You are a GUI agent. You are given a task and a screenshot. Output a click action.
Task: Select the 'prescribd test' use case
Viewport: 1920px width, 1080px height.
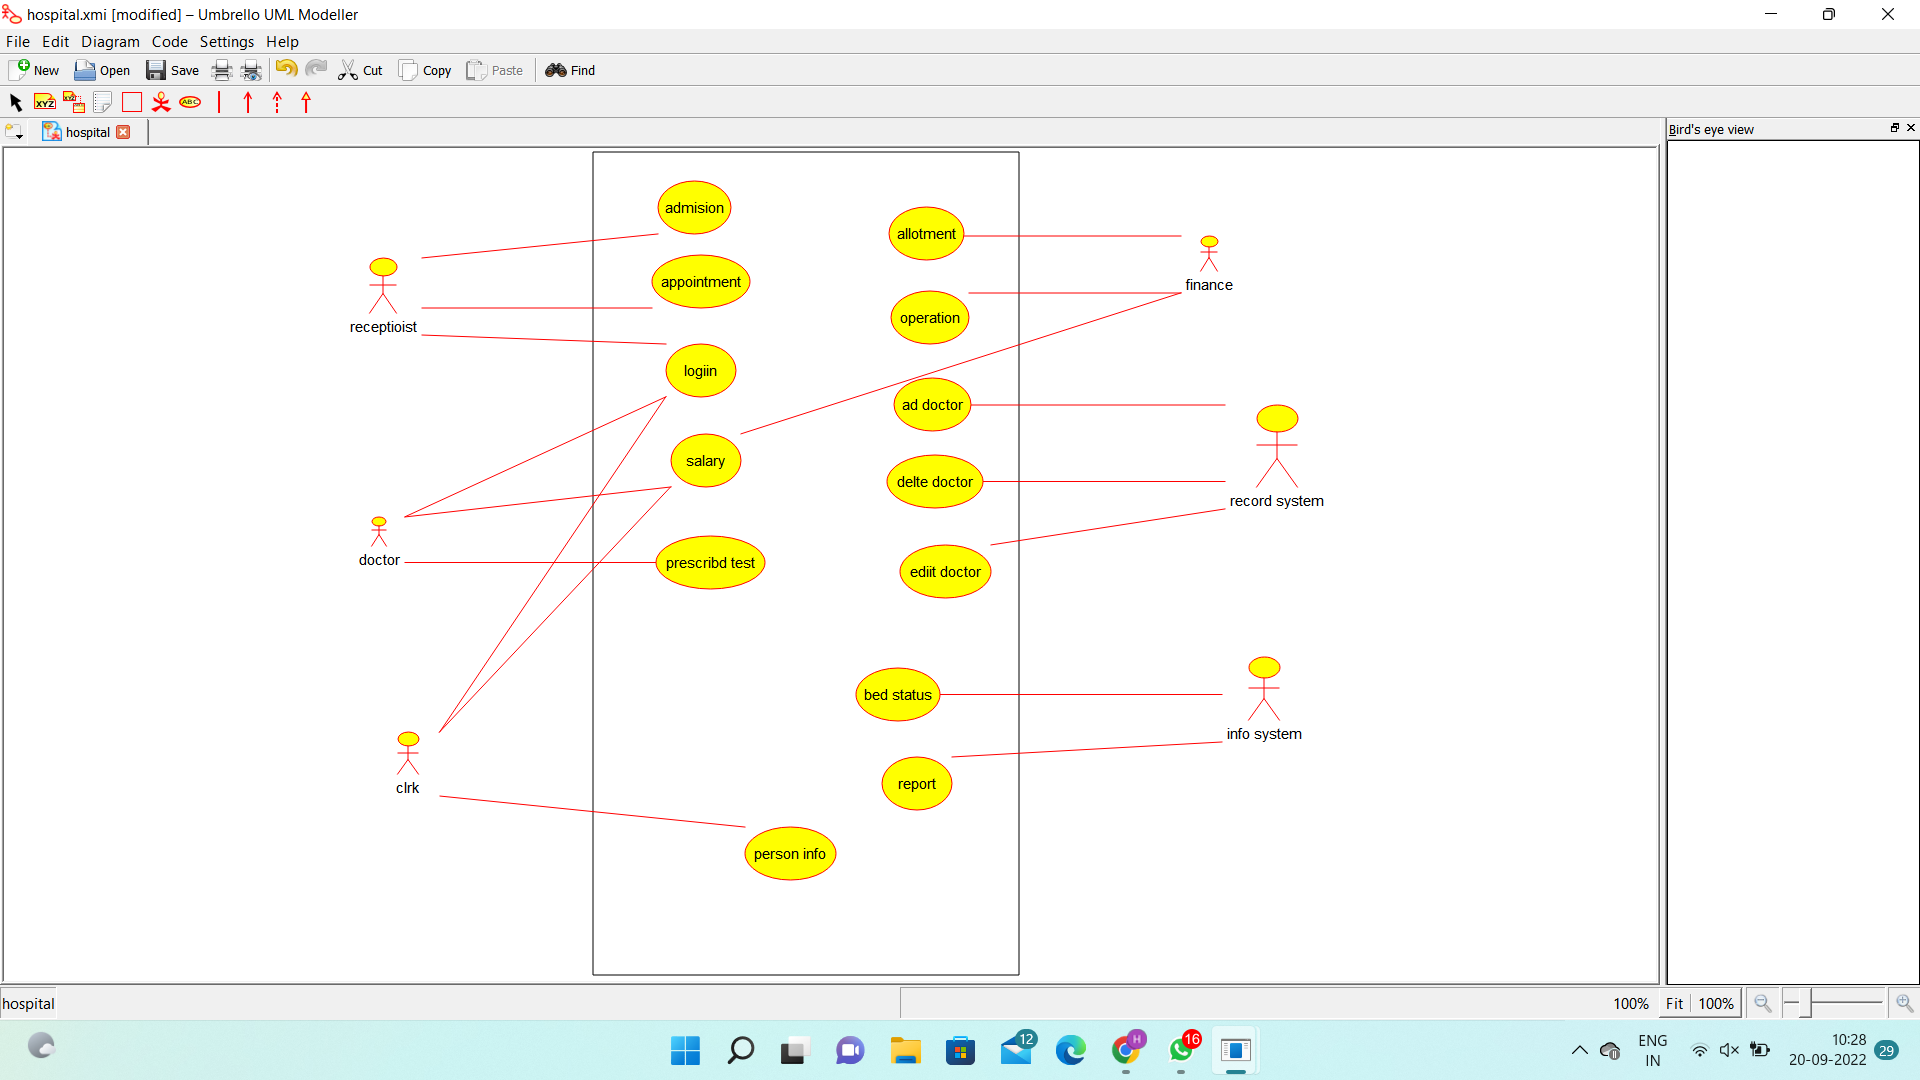(710, 563)
